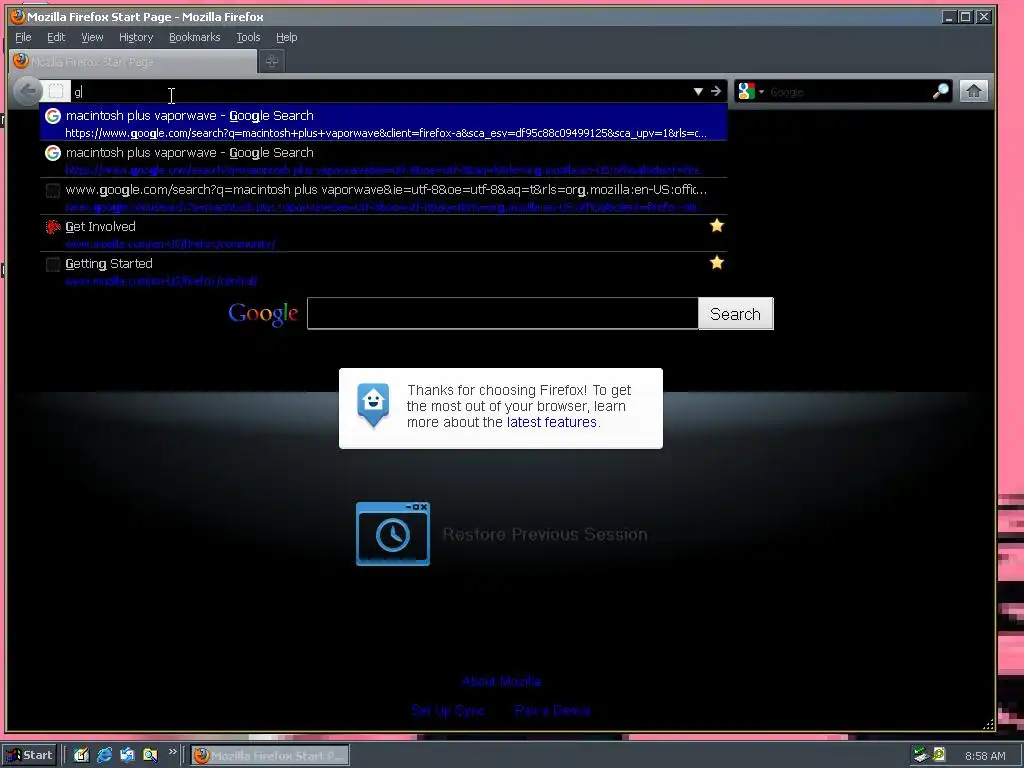Screen dimensions: 1024x768
Task: Launch Internet Explorer from quick launch
Action: (x=104, y=755)
